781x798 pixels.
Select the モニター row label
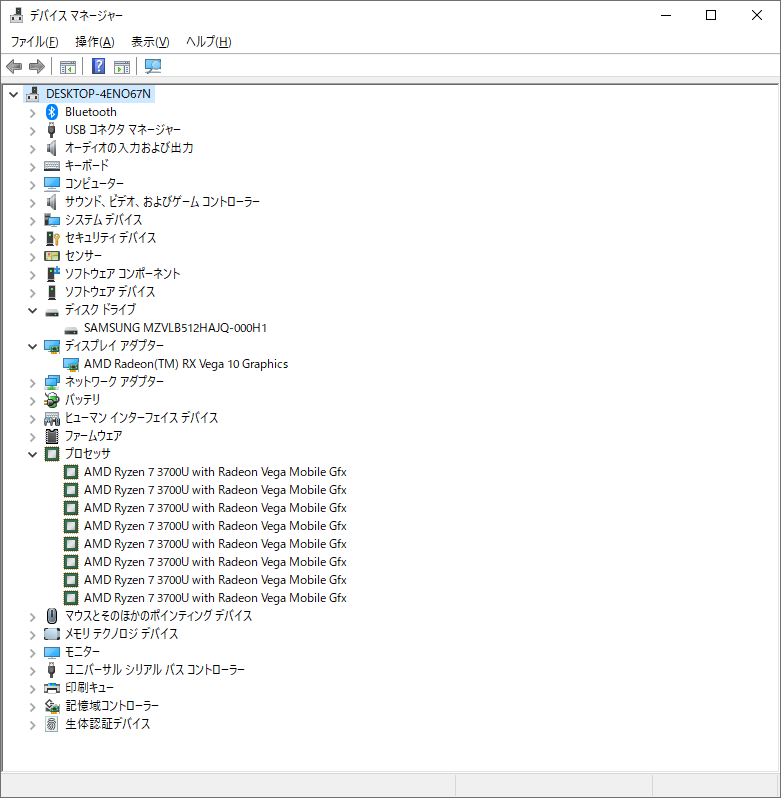(x=82, y=651)
